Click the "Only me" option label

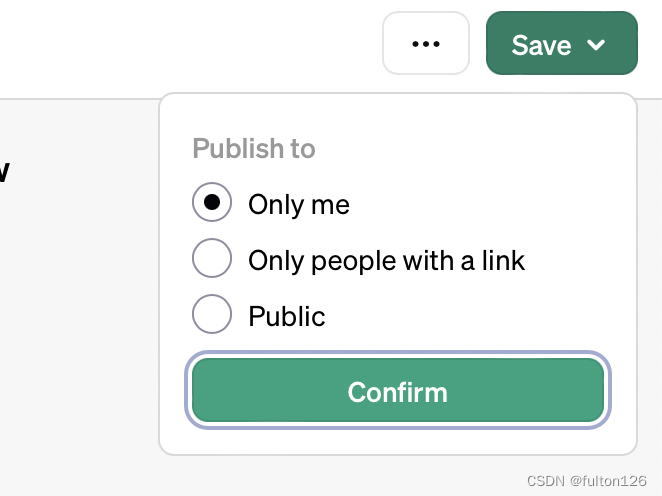(299, 205)
